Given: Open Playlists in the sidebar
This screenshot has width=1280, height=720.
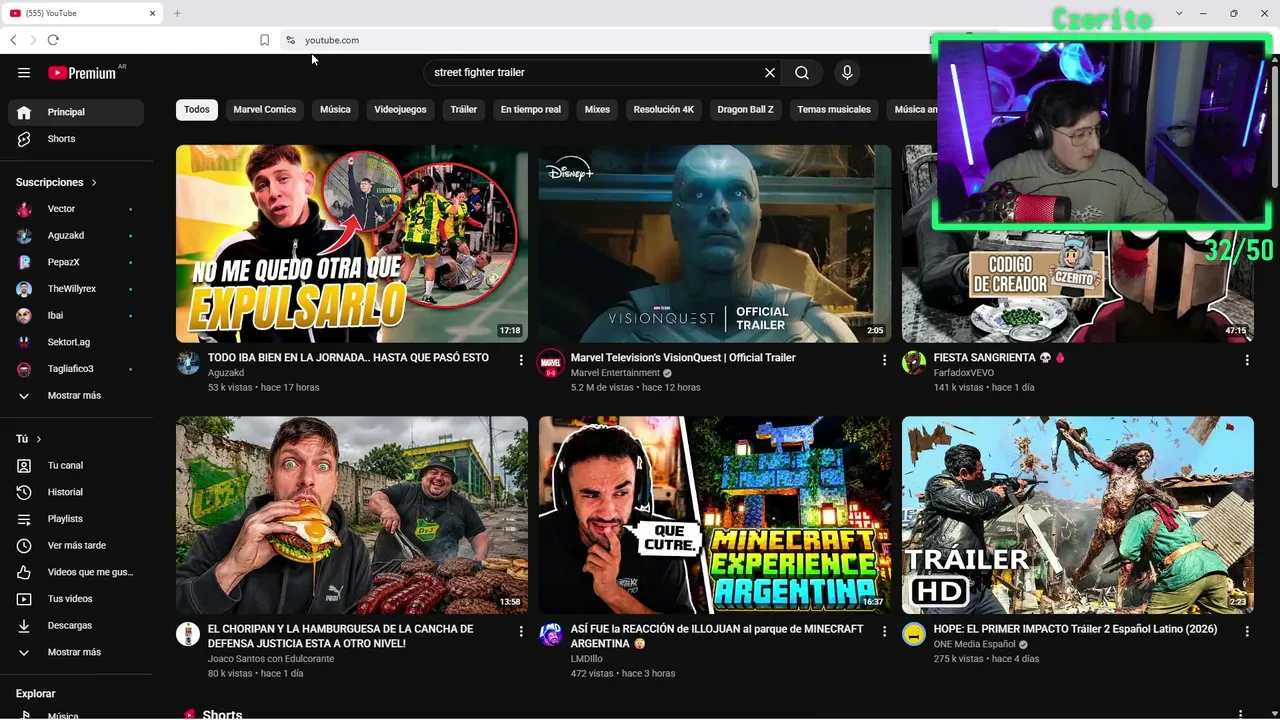Looking at the screenshot, I should (x=76, y=519).
